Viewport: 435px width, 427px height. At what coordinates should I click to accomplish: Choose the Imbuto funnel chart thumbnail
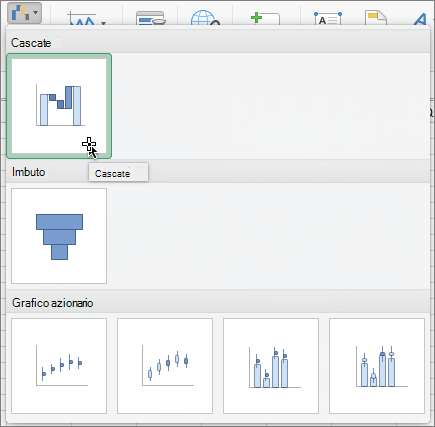tap(59, 236)
